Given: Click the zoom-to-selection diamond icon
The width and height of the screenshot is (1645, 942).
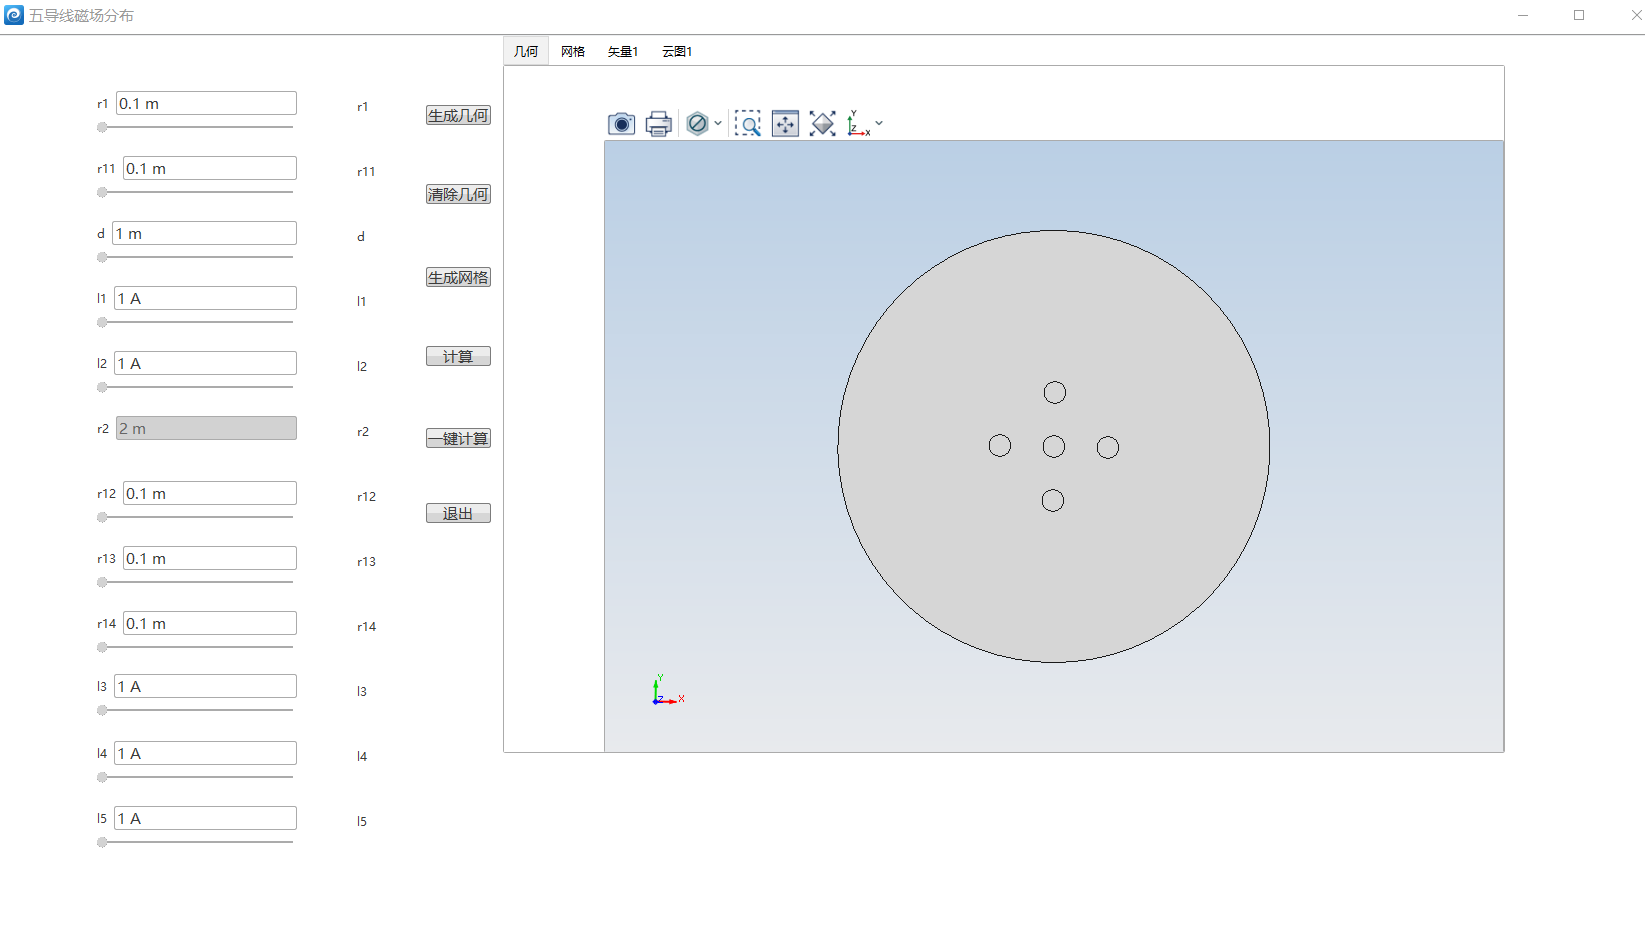Looking at the screenshot, I should click(x=822, y=124).
